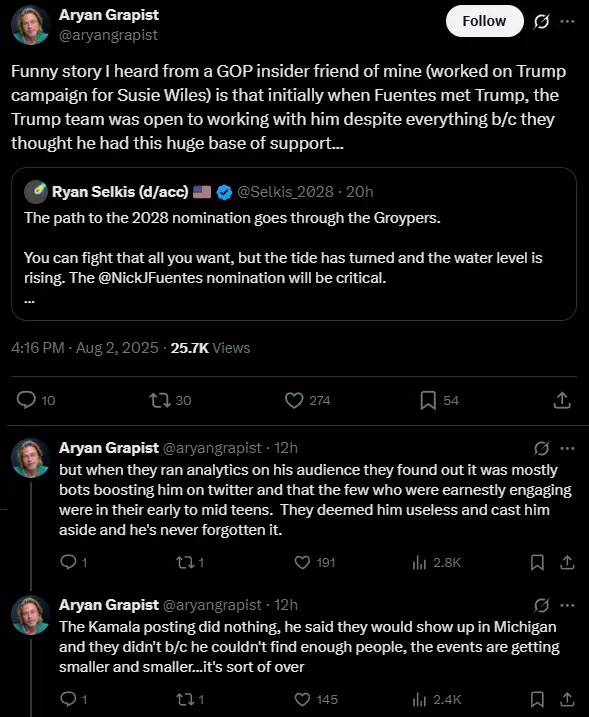The height and width of the screenshot is (717, 589).
Task: Bookmark the reply about bots boosting
Action: [x=537, y=562]
